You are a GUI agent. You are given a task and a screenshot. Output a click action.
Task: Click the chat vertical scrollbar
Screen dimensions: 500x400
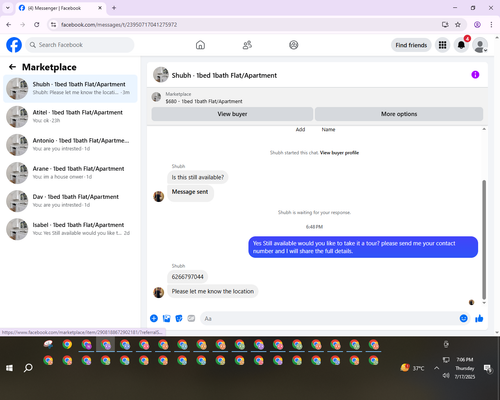[484, 239]
